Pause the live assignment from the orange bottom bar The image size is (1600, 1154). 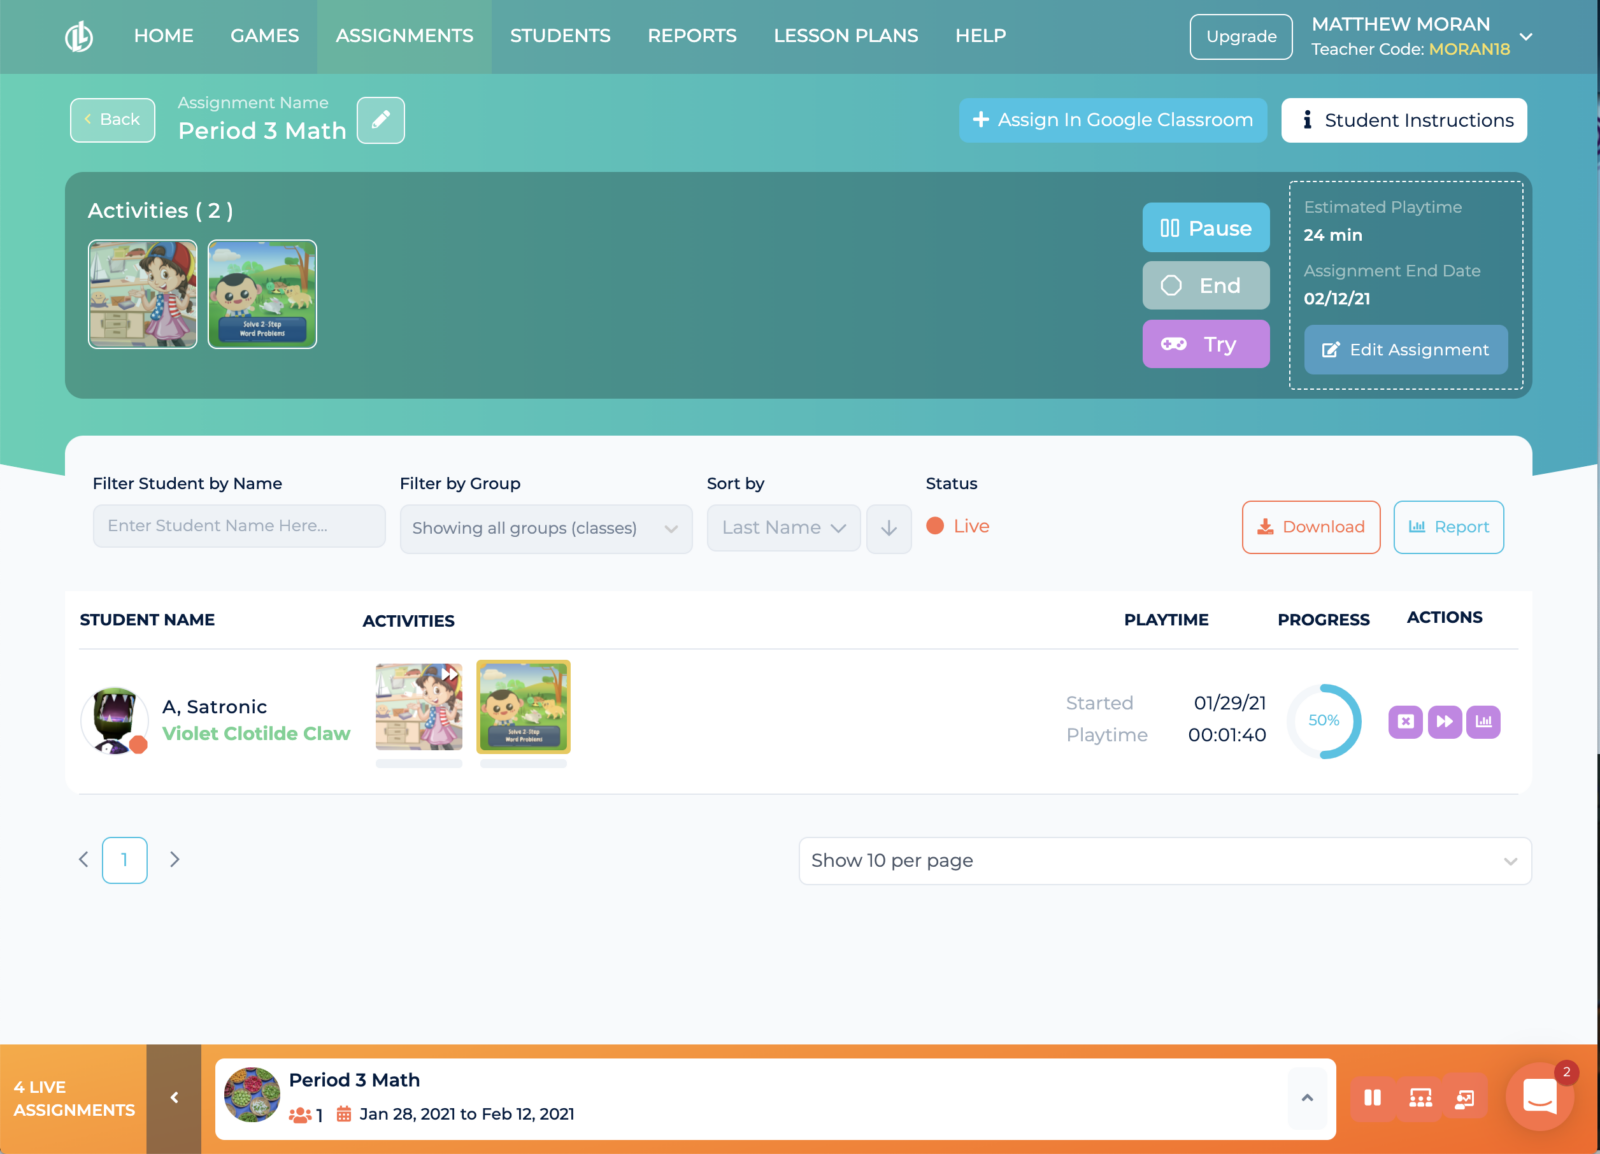(1373, 1097)
